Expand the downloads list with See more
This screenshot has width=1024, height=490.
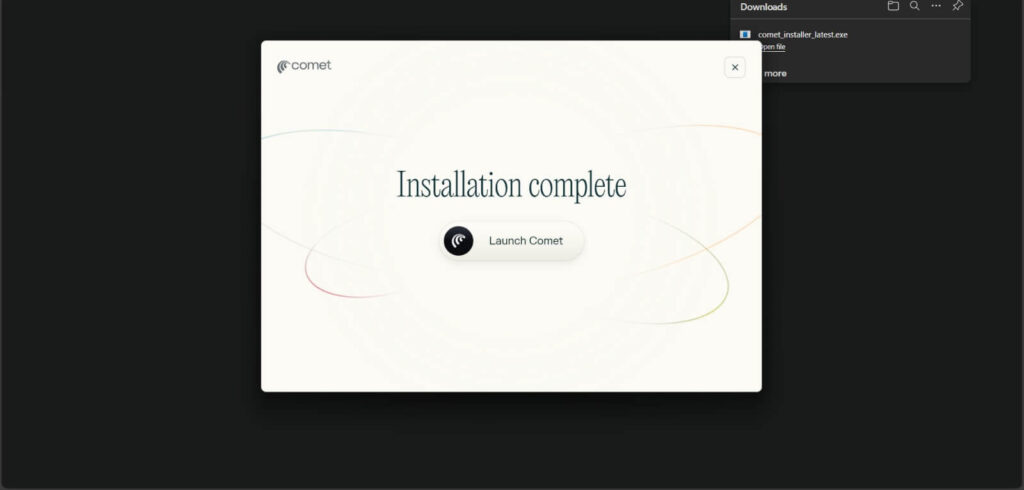(774, 73)
